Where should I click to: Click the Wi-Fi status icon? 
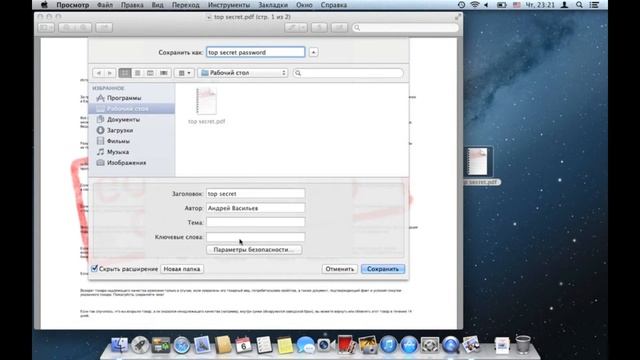[x=474, y=5]
